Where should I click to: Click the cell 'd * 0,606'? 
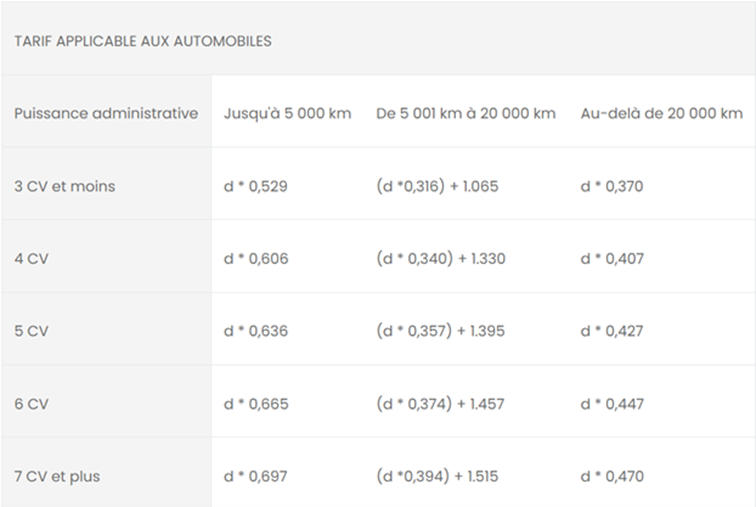(x=256, y=259)
